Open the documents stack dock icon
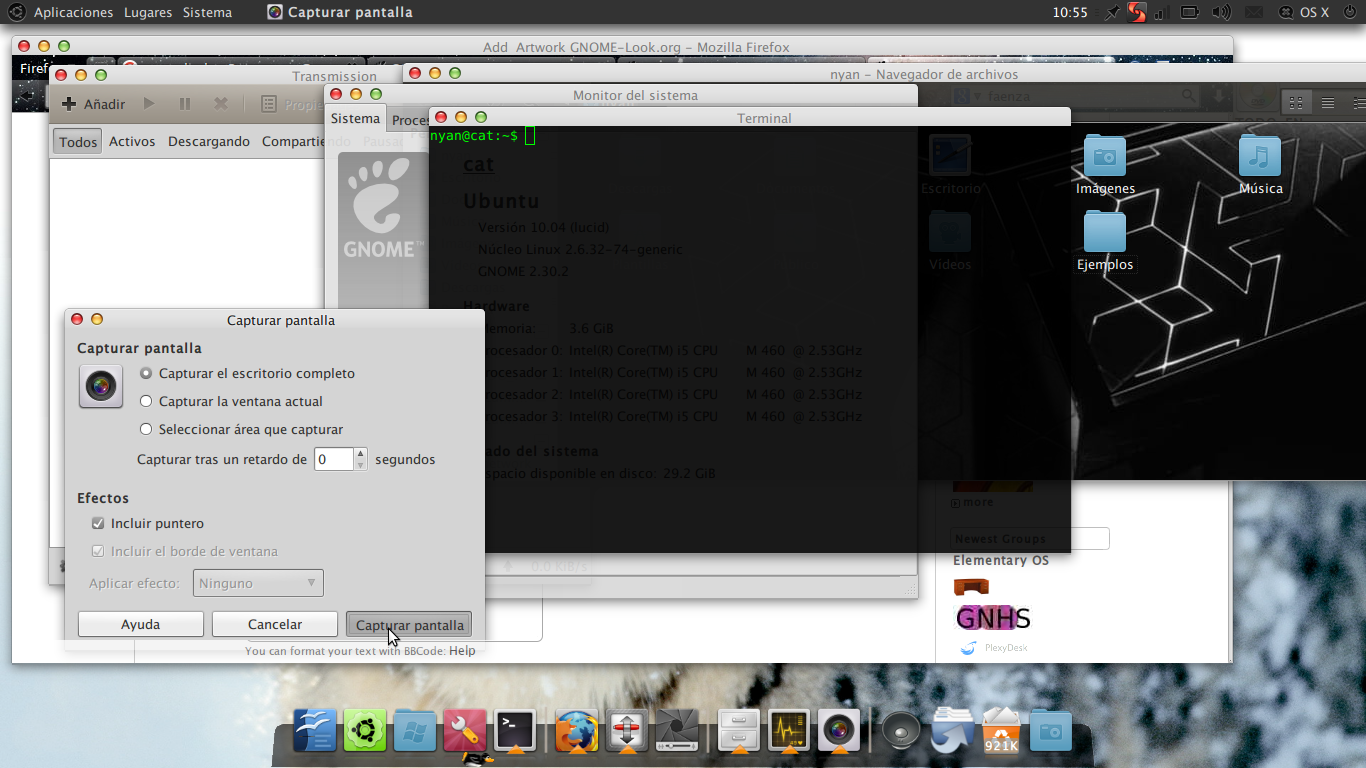 [951, 731]
